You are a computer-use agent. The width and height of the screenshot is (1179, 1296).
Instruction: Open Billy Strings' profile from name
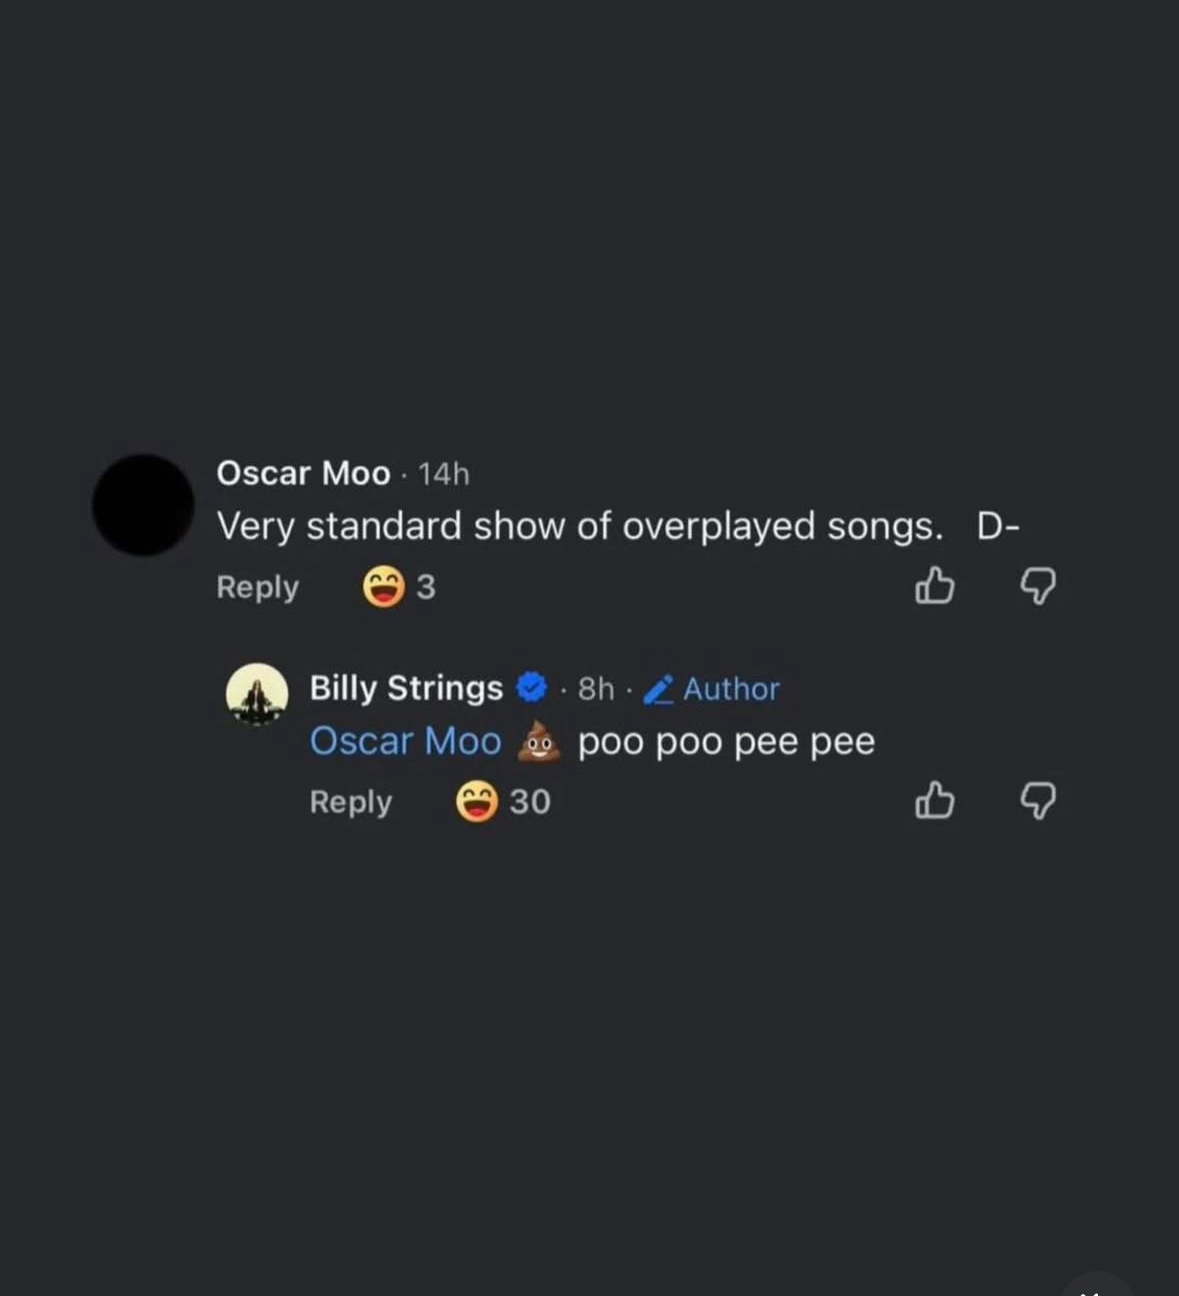[406, 688]
